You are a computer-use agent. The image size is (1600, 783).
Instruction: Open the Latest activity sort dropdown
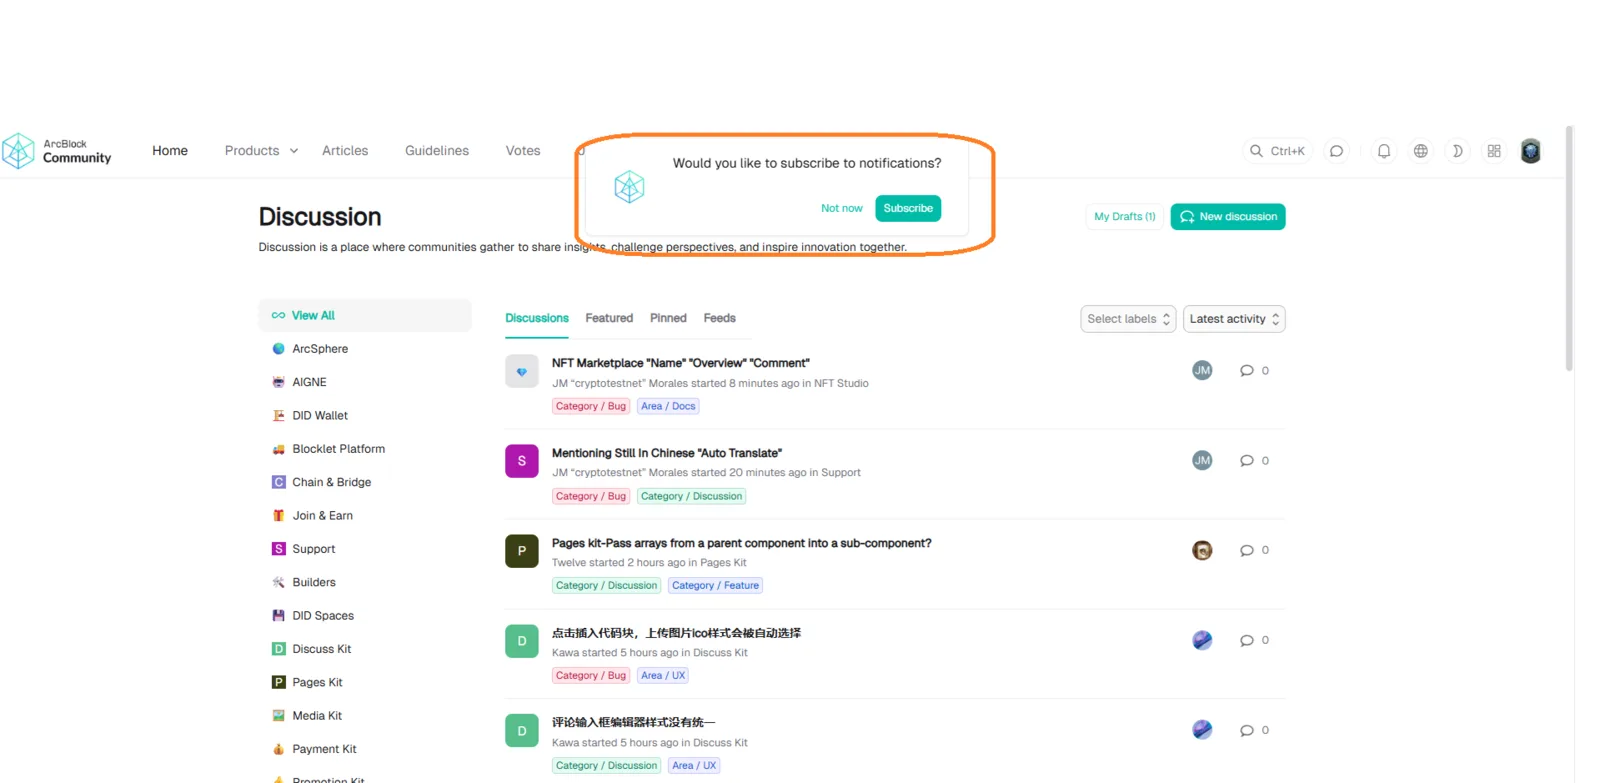[x=1234, y=319]
